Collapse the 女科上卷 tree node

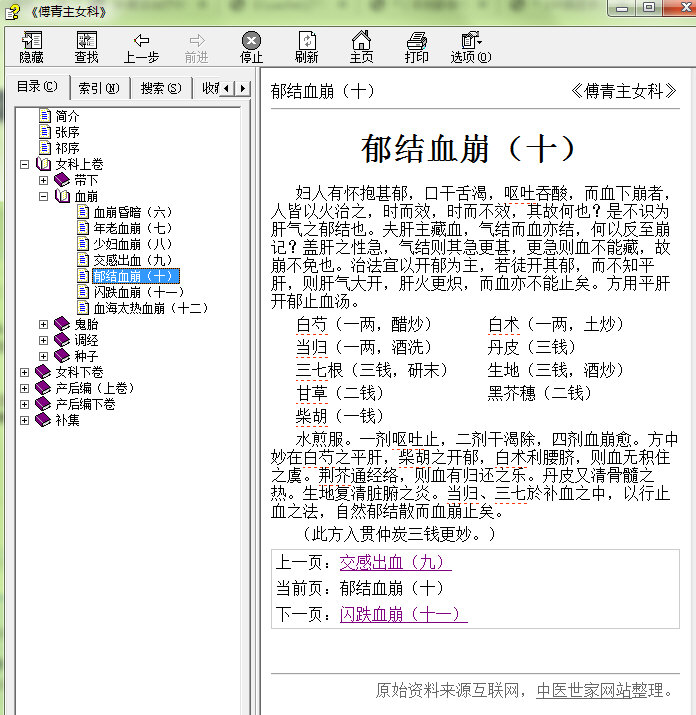(x=24, y=164)
